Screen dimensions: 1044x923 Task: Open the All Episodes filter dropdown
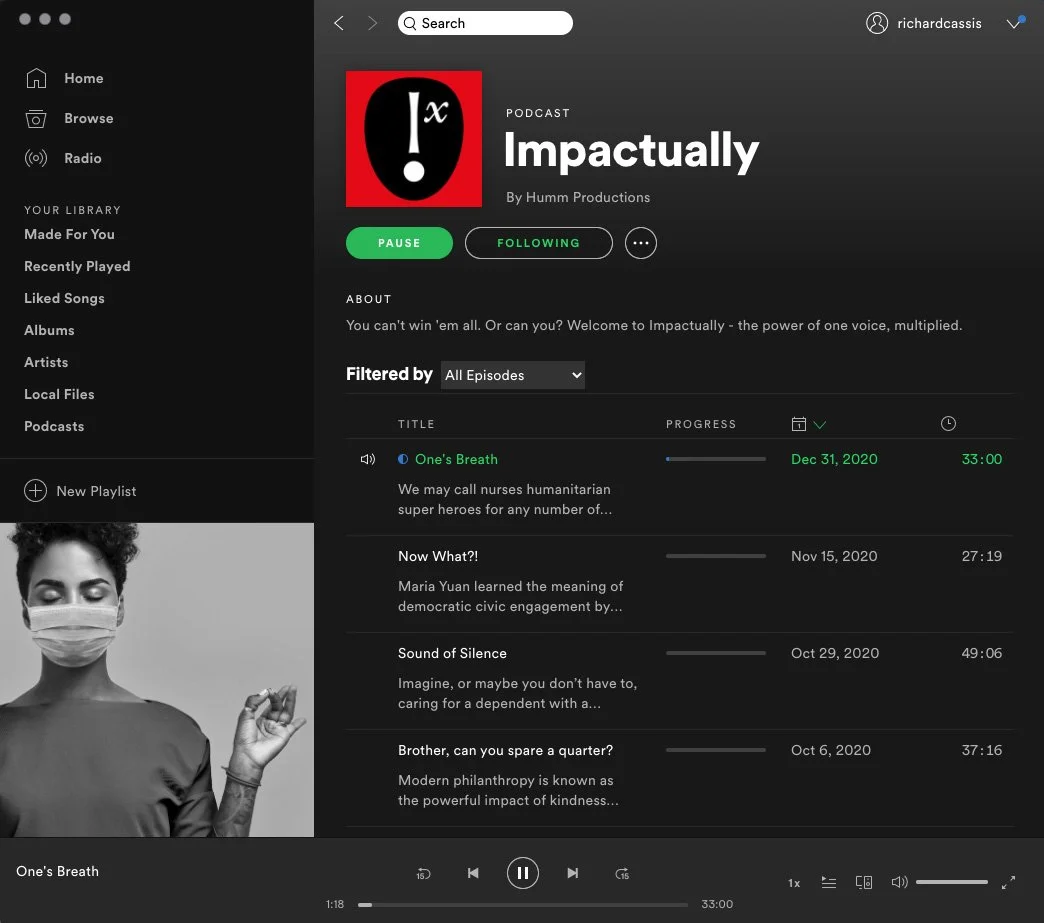[x=513, y=375]
